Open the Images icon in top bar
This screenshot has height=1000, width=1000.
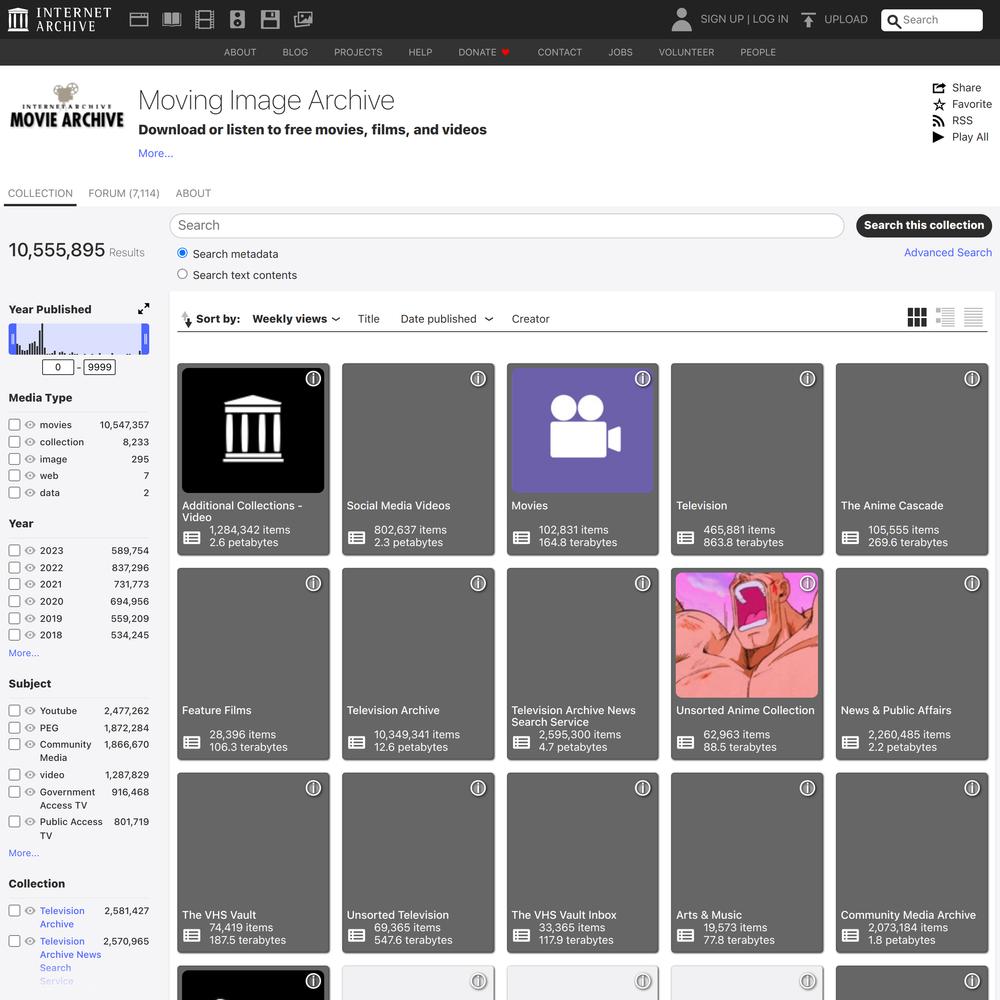point(303,20)
